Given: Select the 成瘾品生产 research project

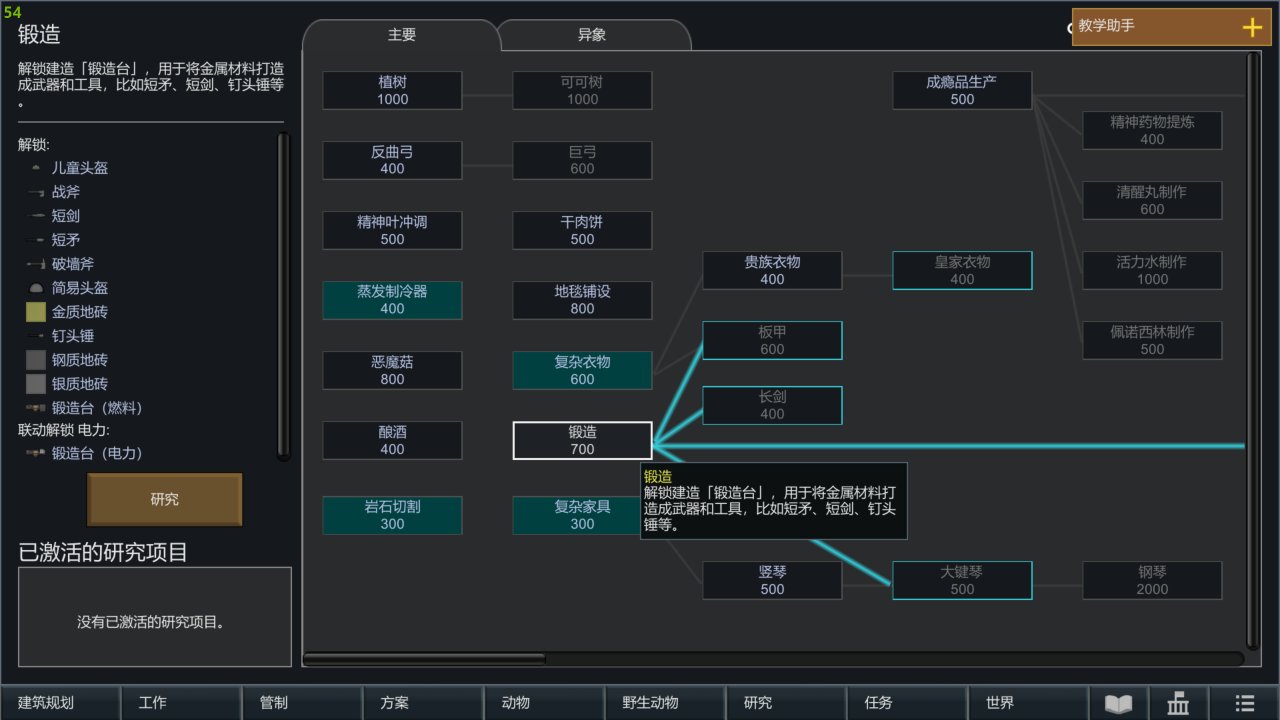Looking at the screenshot, I should [962, 90].
